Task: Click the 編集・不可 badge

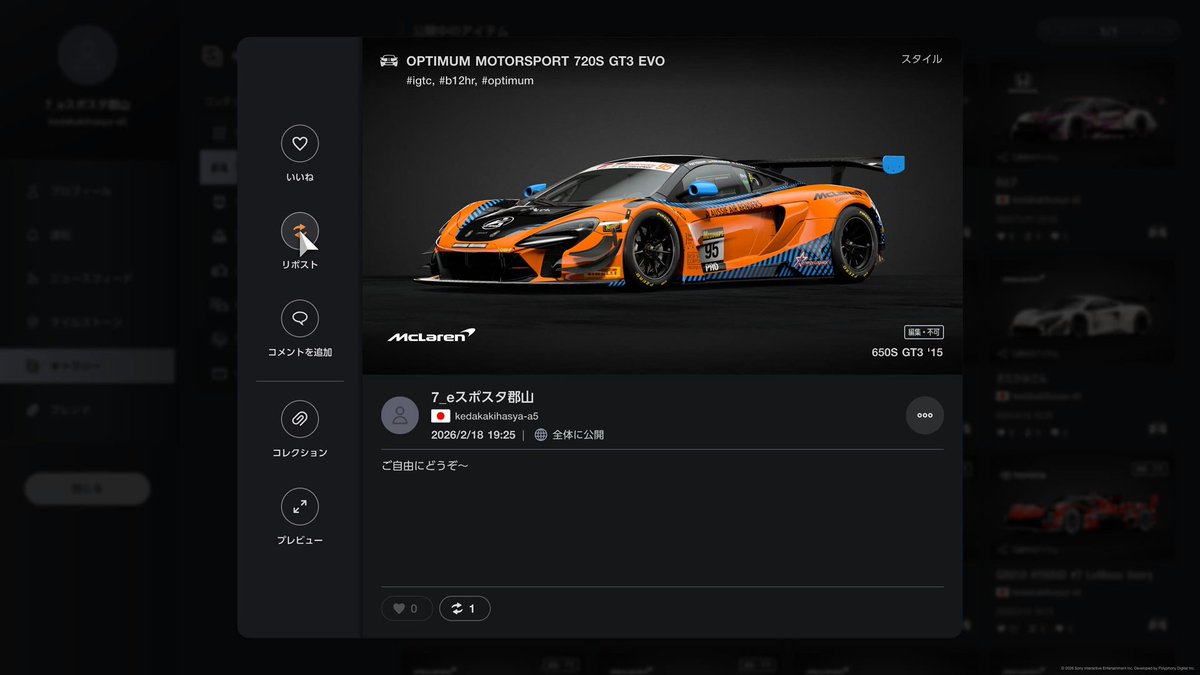Action: tap(924, 332)
